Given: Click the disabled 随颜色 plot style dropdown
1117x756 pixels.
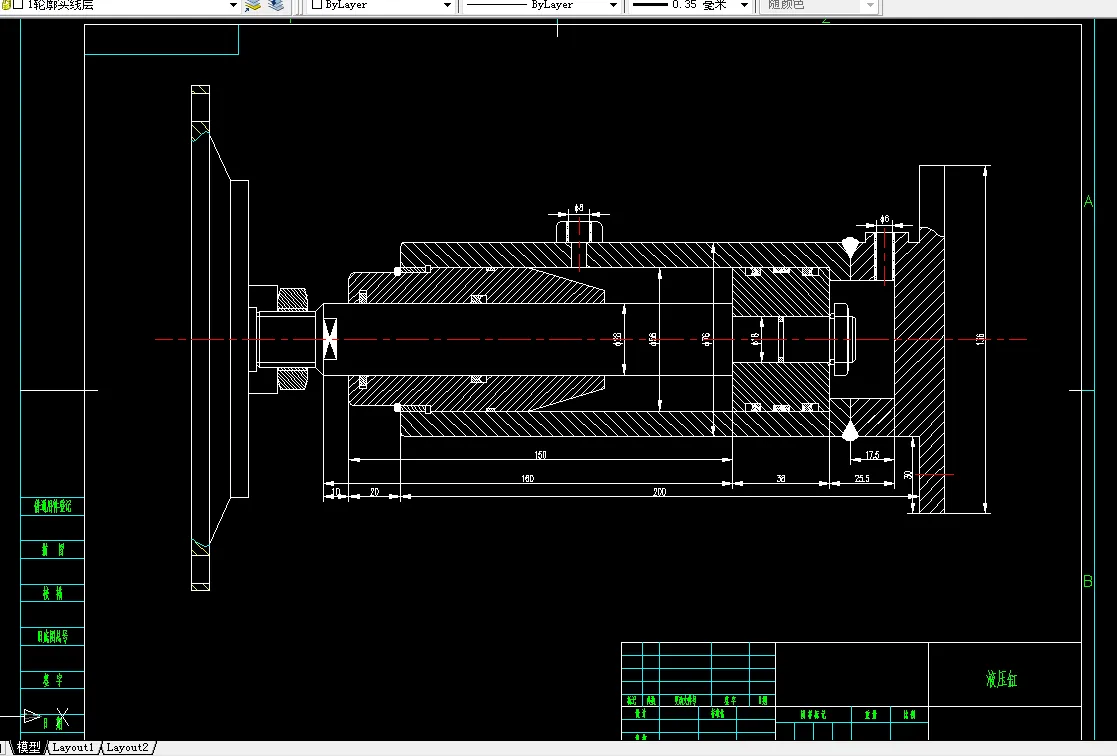Looking at the screenshot, I should 819,5.
